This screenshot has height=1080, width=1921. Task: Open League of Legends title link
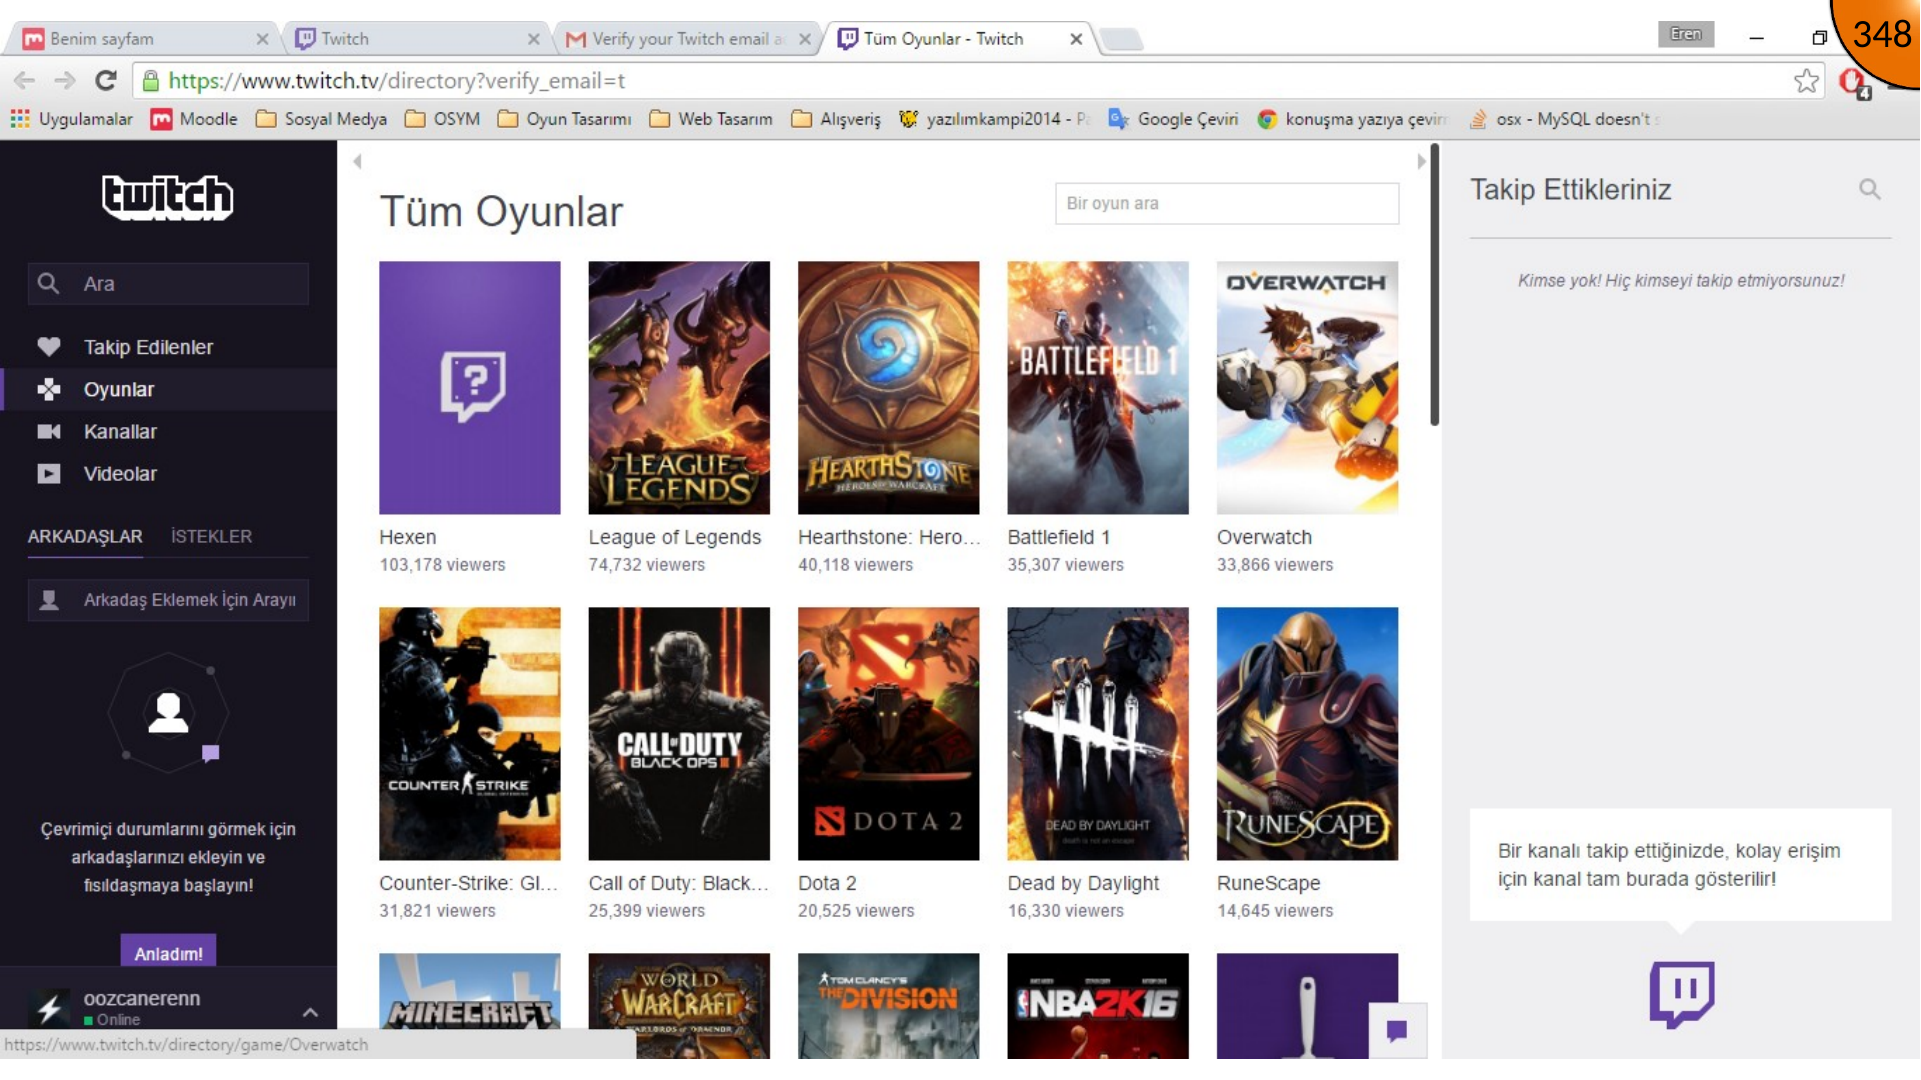tap(675, 537)
